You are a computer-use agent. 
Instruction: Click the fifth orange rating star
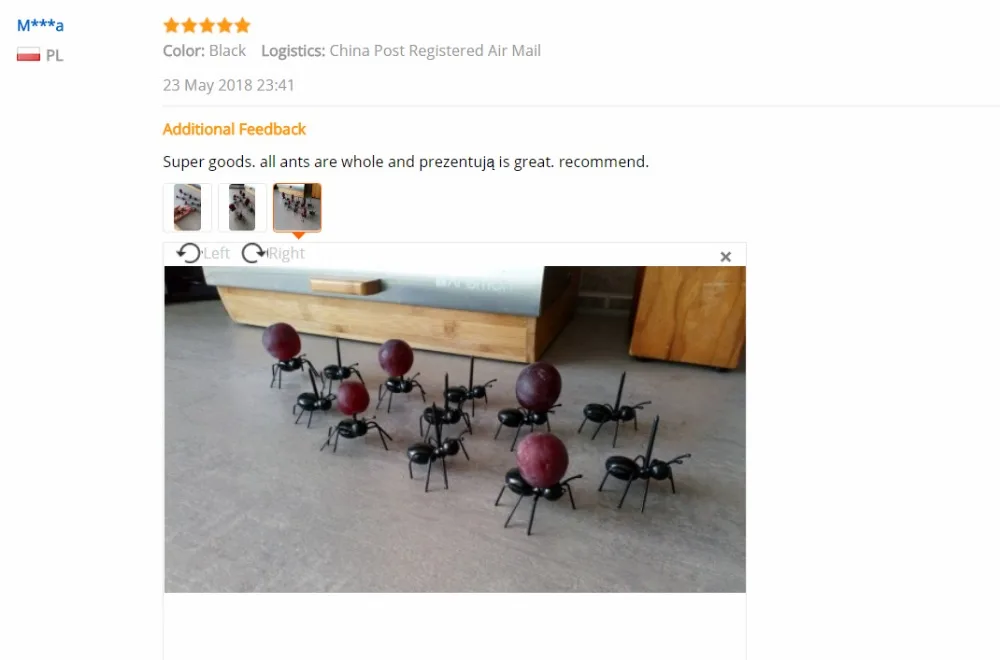242,26
